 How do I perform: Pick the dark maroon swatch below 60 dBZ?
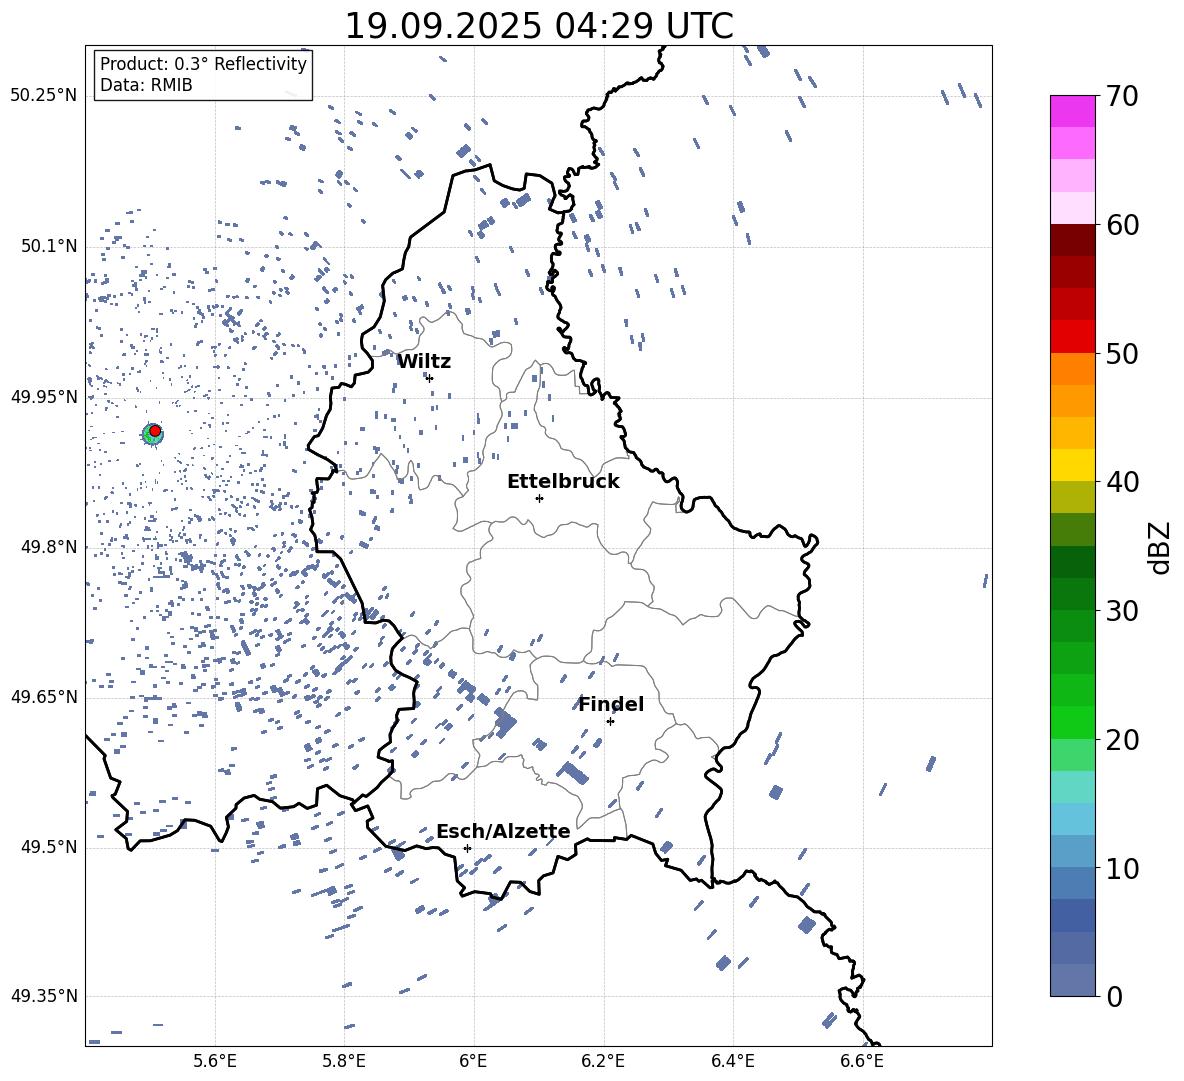[1073, 240]
